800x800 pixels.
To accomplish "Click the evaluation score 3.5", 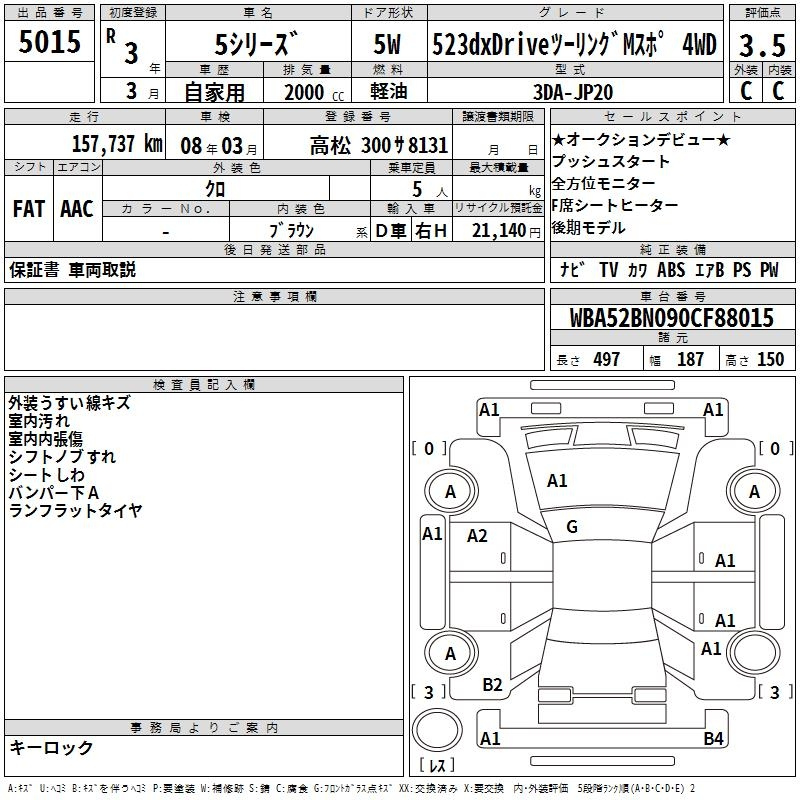I will coord(762,45).
